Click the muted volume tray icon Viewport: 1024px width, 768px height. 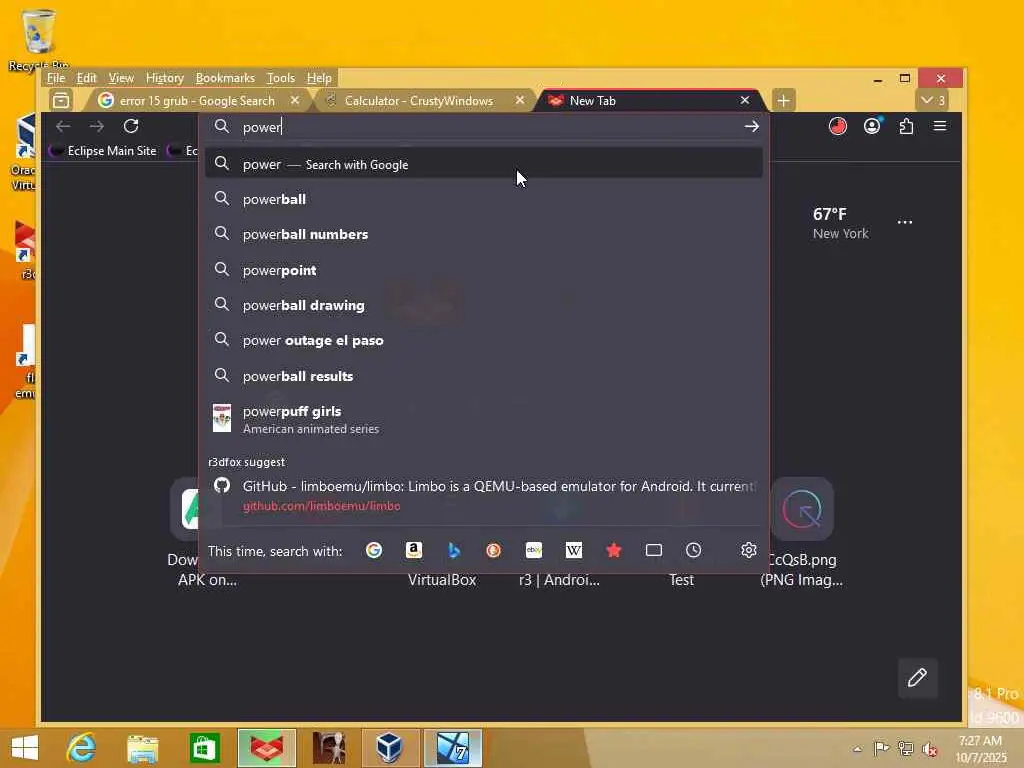929,749
